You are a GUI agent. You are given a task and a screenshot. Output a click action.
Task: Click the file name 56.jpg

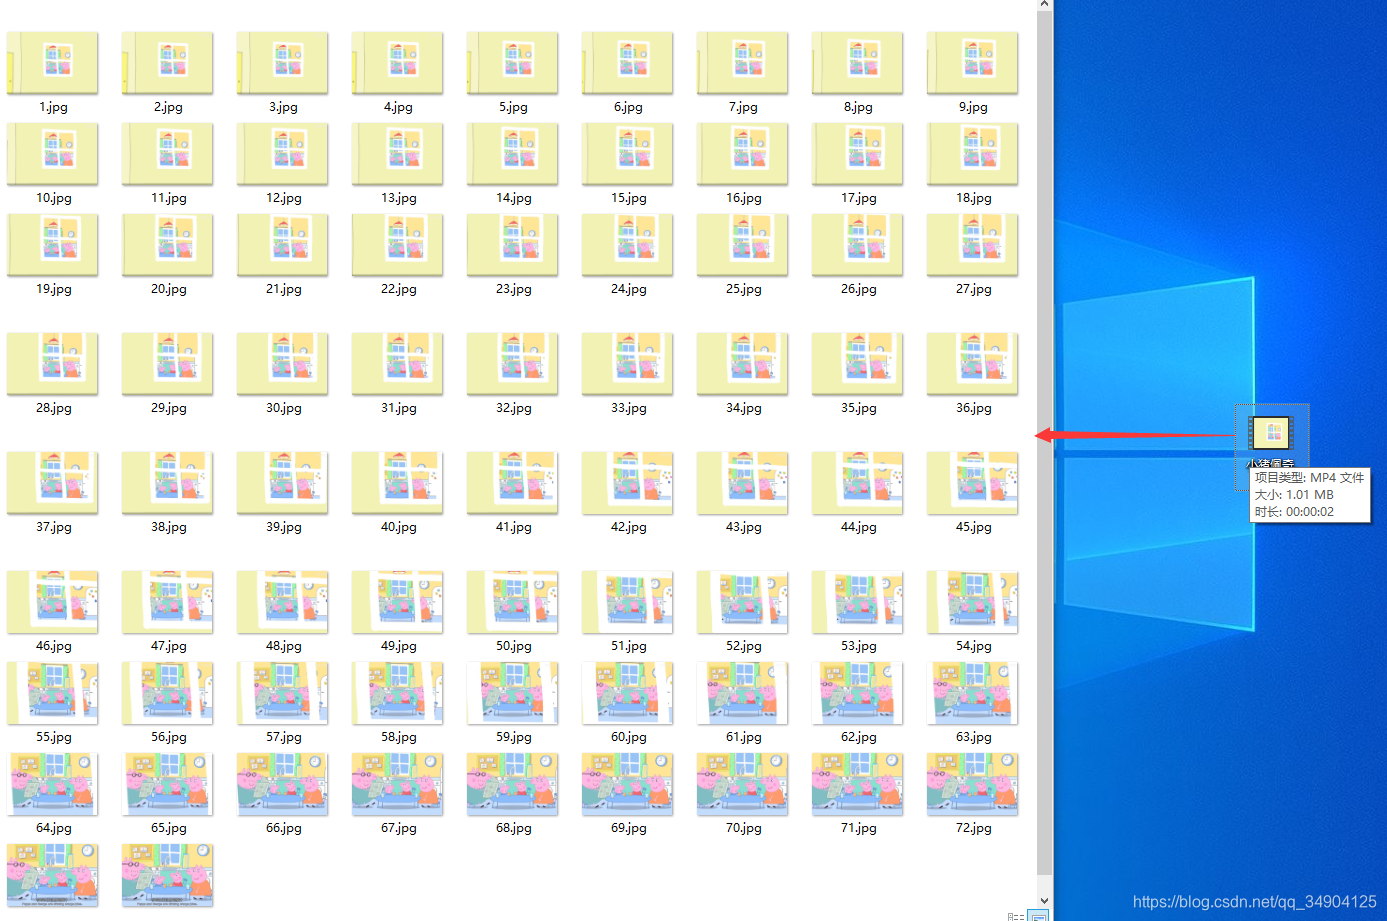tap(169, 737)
